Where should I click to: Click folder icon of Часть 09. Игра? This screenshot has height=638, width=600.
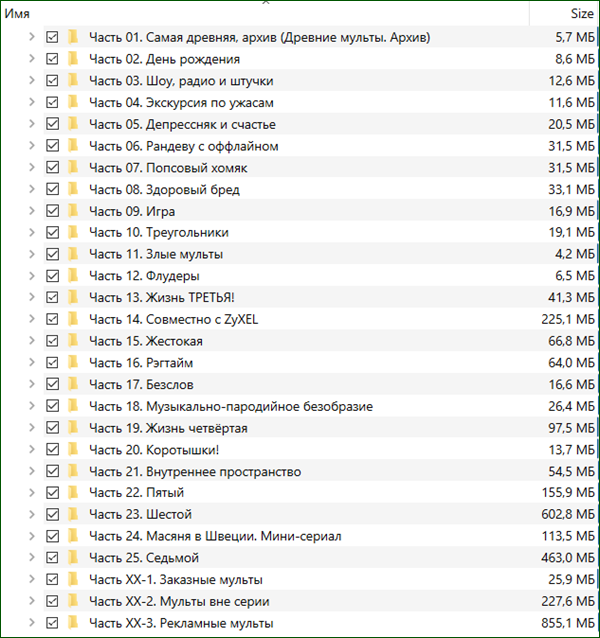point(73,211)
